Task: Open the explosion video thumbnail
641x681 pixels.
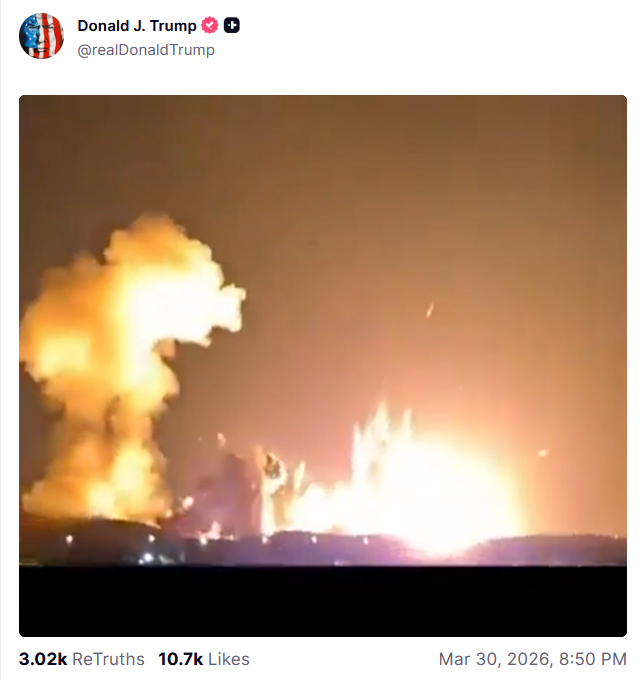Action: coord(323,366)
